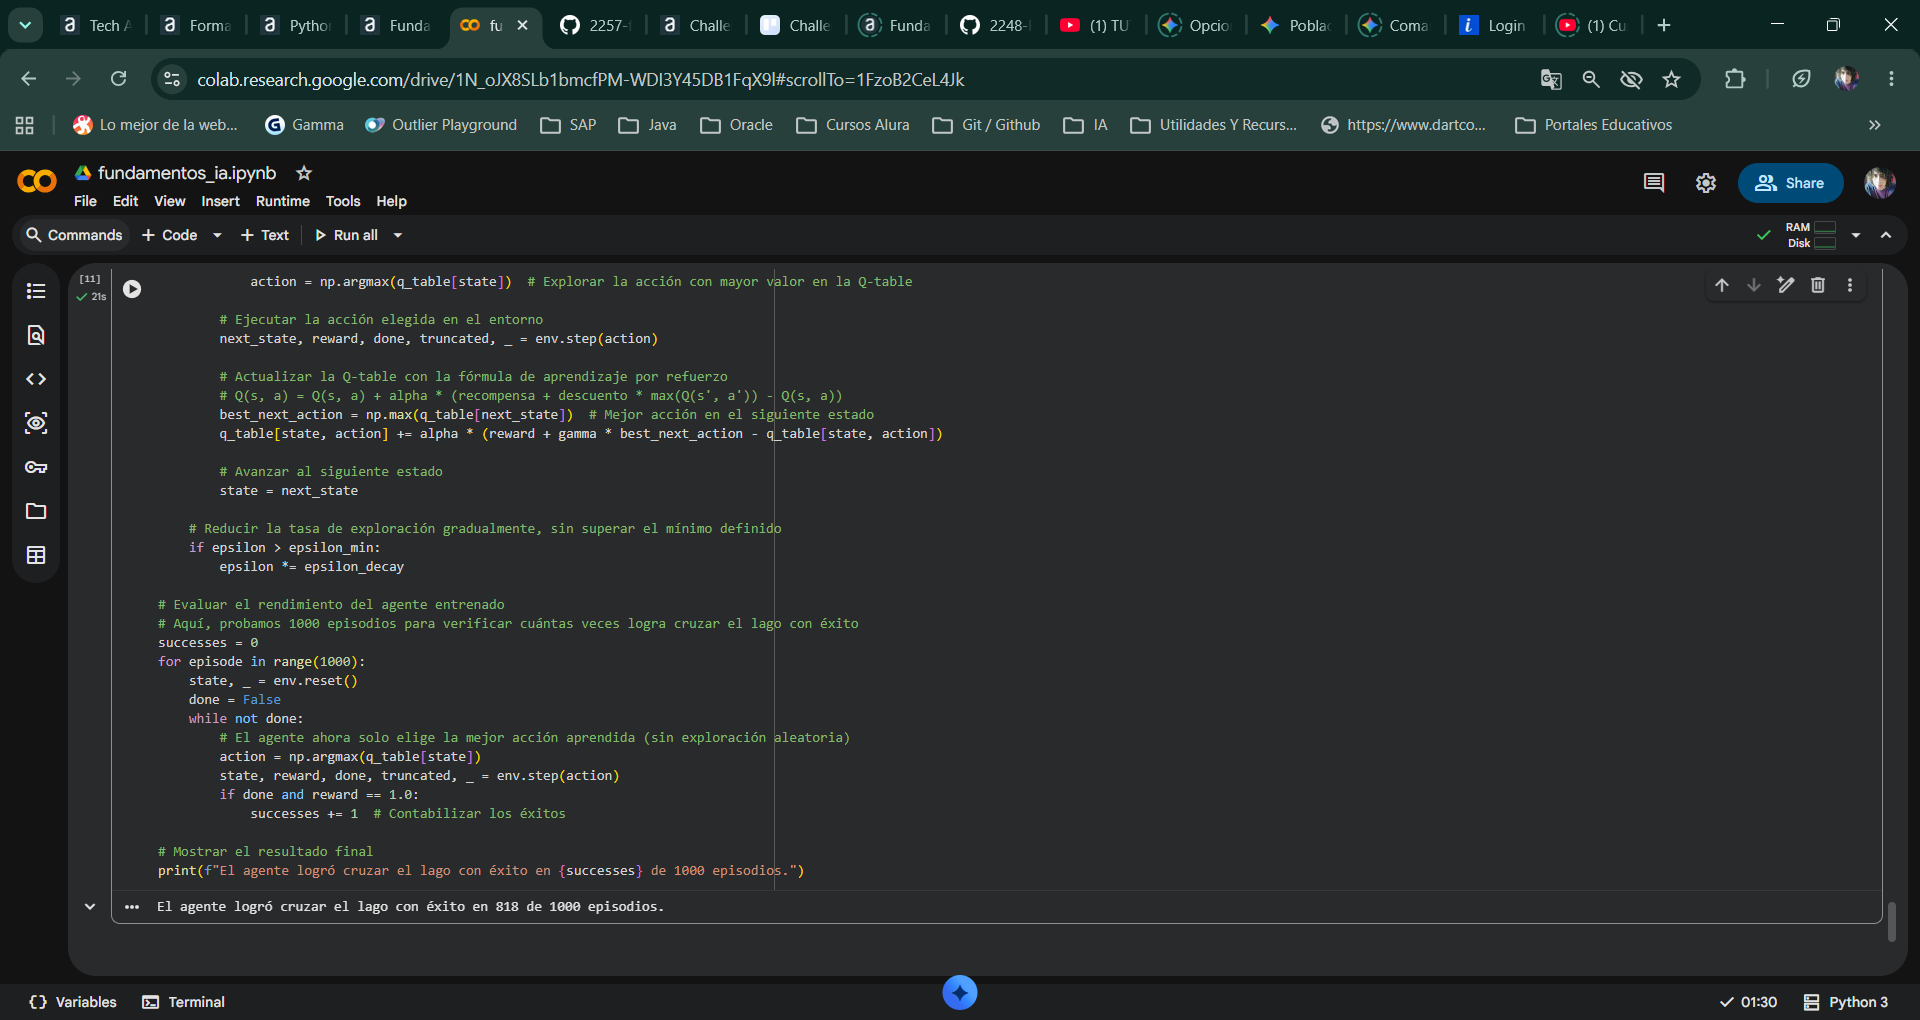Collapse the cell output with chevron
Image resolution: width=1920 pixels, height=1020 pixels.
[x=90, y=907]
